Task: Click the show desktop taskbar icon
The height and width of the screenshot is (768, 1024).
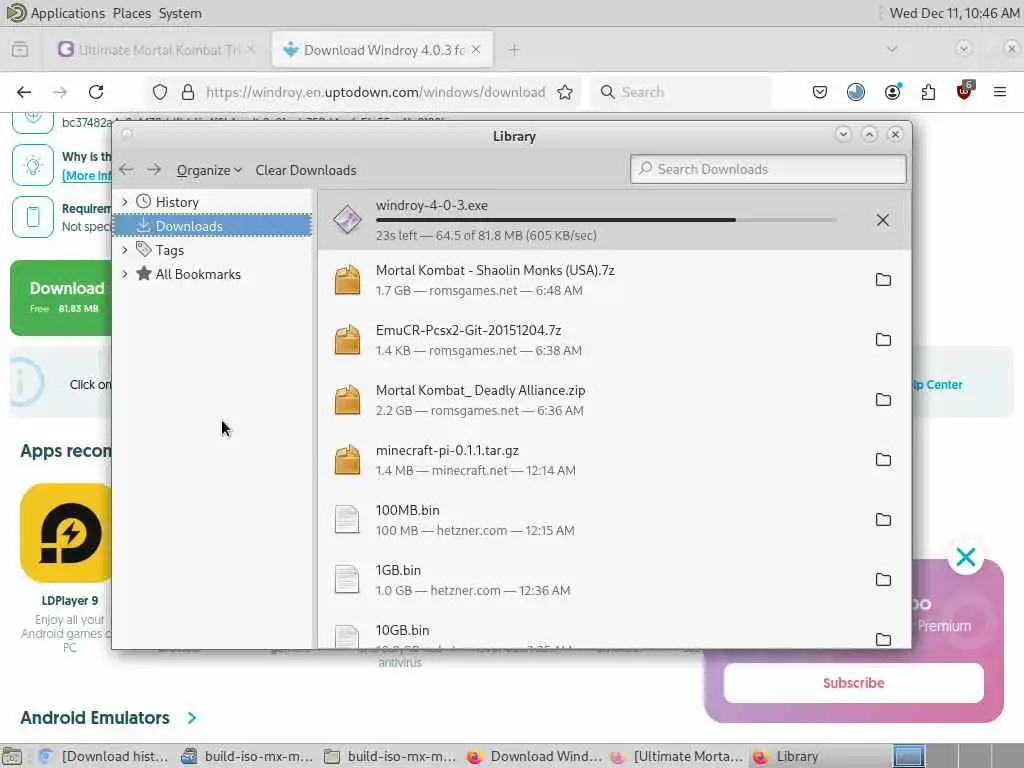Action: pos(12,756)
